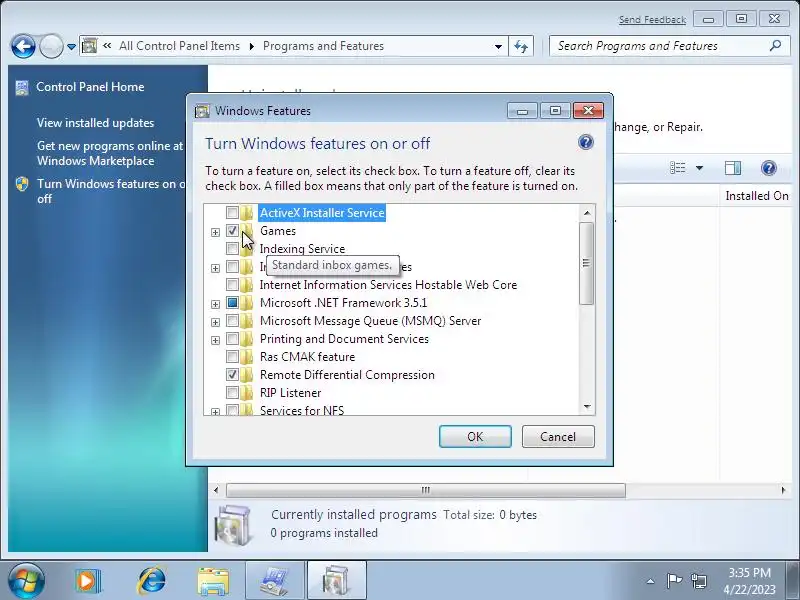This screenshot has width=800, height=600.
Task: Expand the Internet Information Services node
Action: [x=215, y=268]
